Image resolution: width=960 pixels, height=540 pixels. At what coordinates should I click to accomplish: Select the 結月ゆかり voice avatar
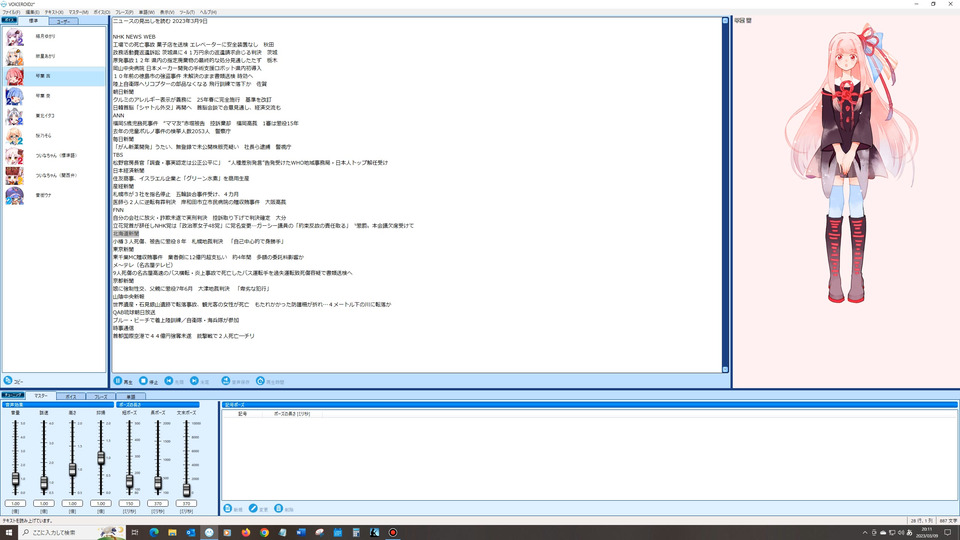pos(15,37)
